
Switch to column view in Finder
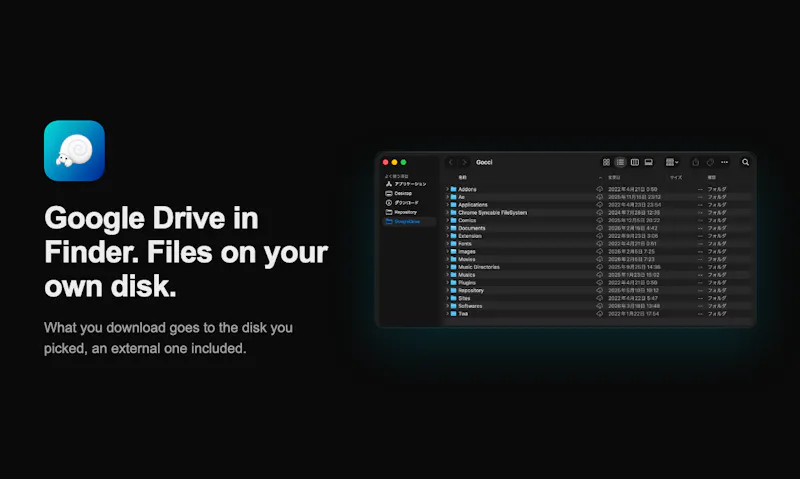pyautogui.click(x=635, y=162)
